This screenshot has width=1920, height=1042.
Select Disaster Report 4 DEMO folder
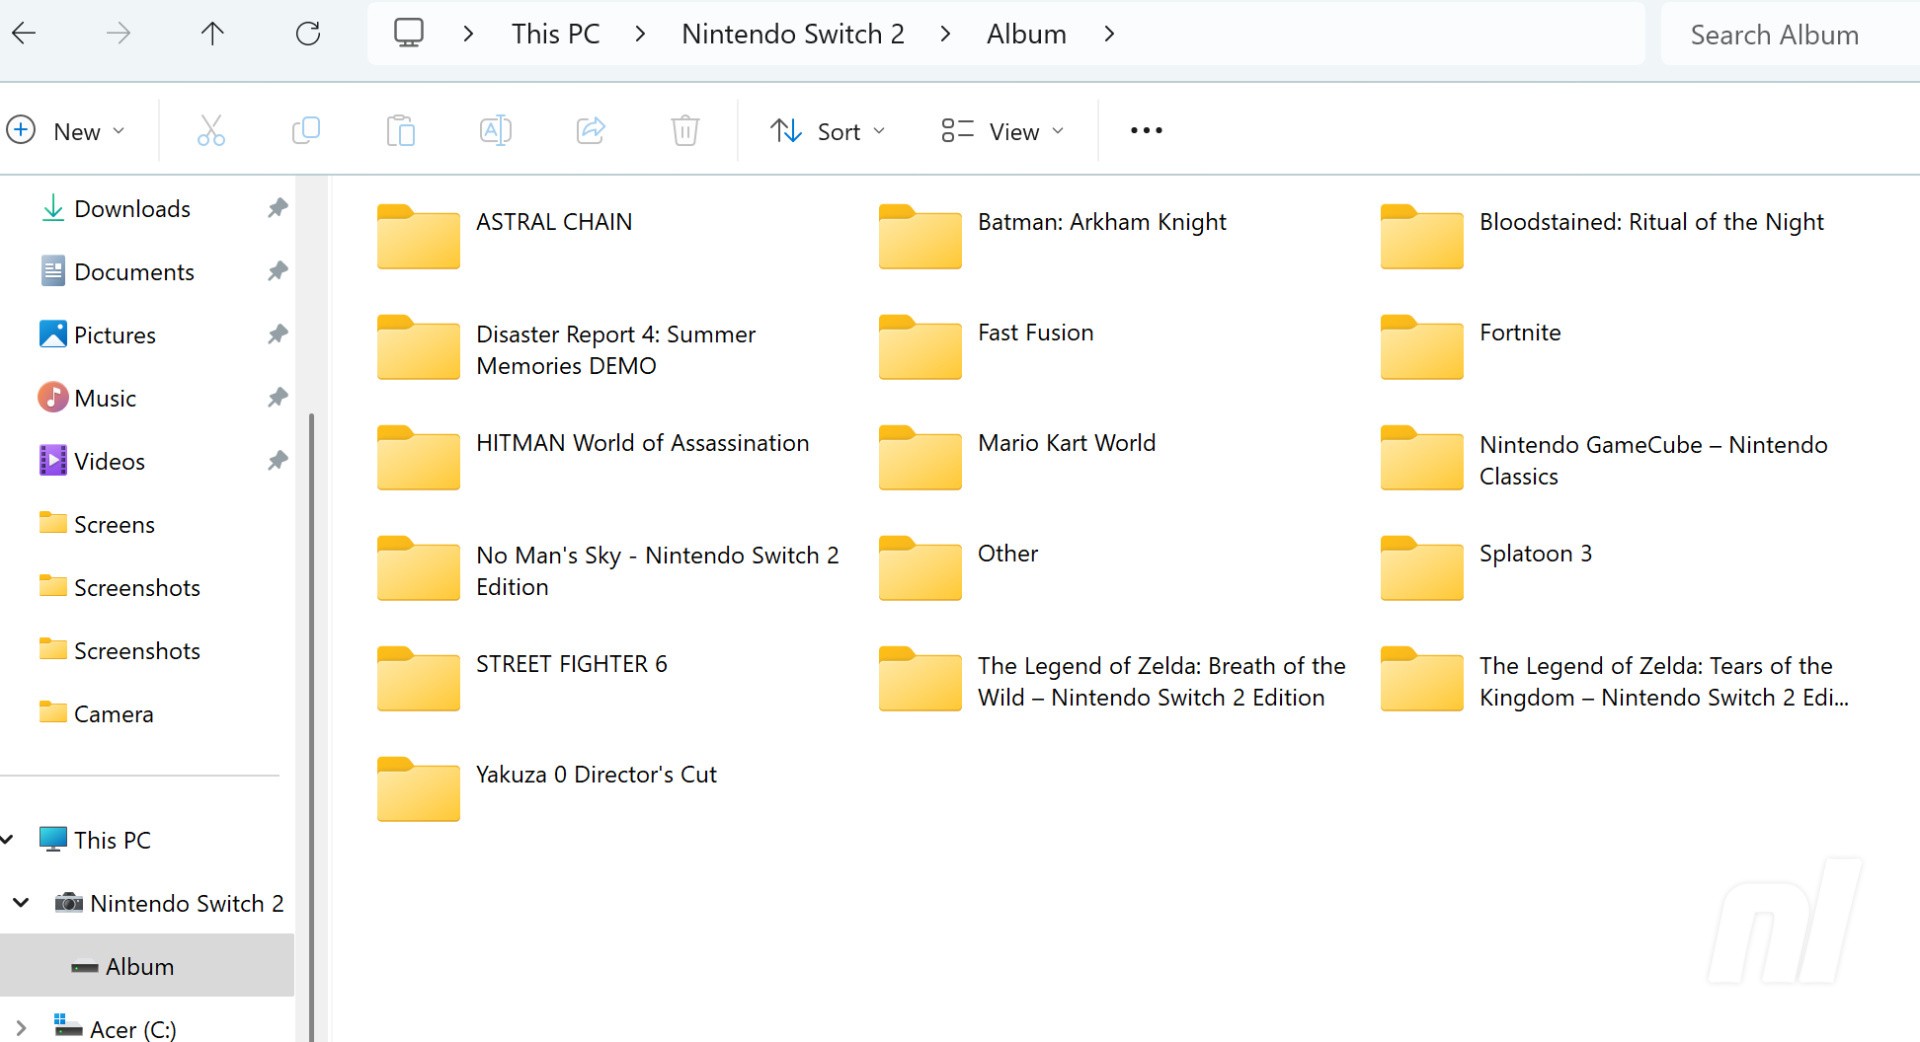[567, 348]
